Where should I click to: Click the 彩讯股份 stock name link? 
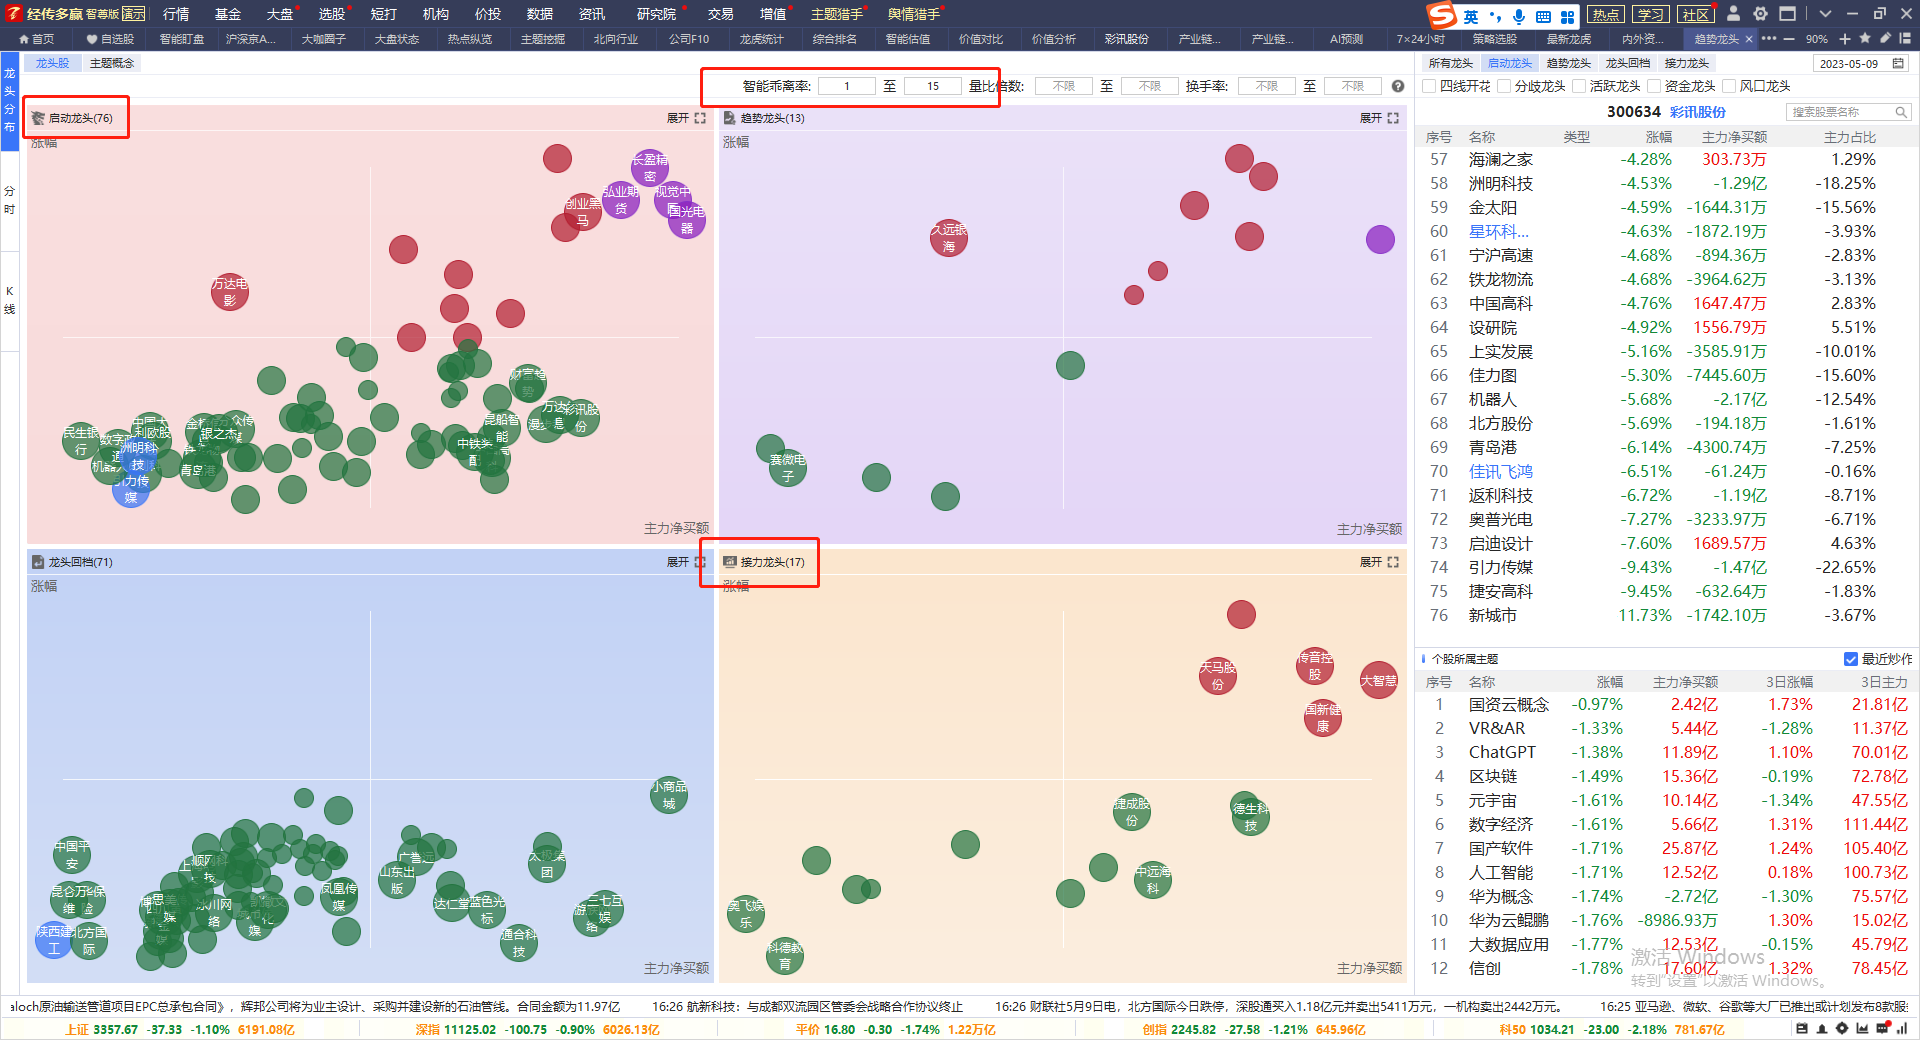(1698, 112)
